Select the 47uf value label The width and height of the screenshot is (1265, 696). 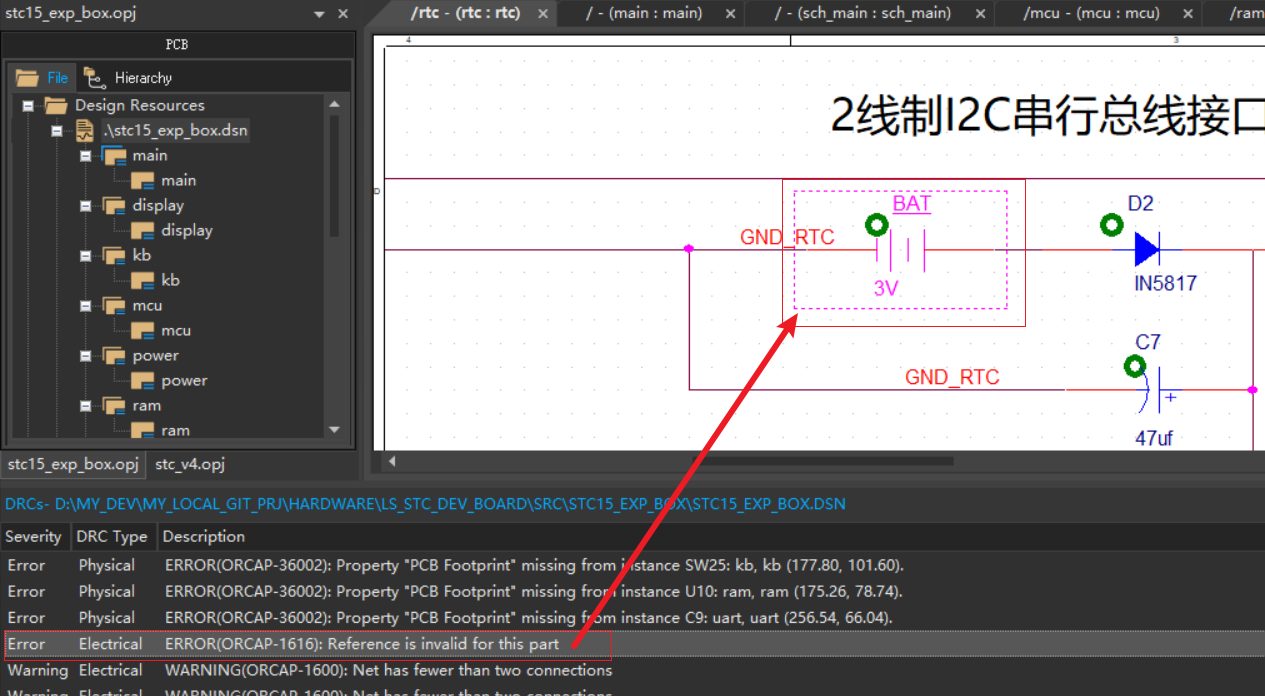coord(1153,438)
